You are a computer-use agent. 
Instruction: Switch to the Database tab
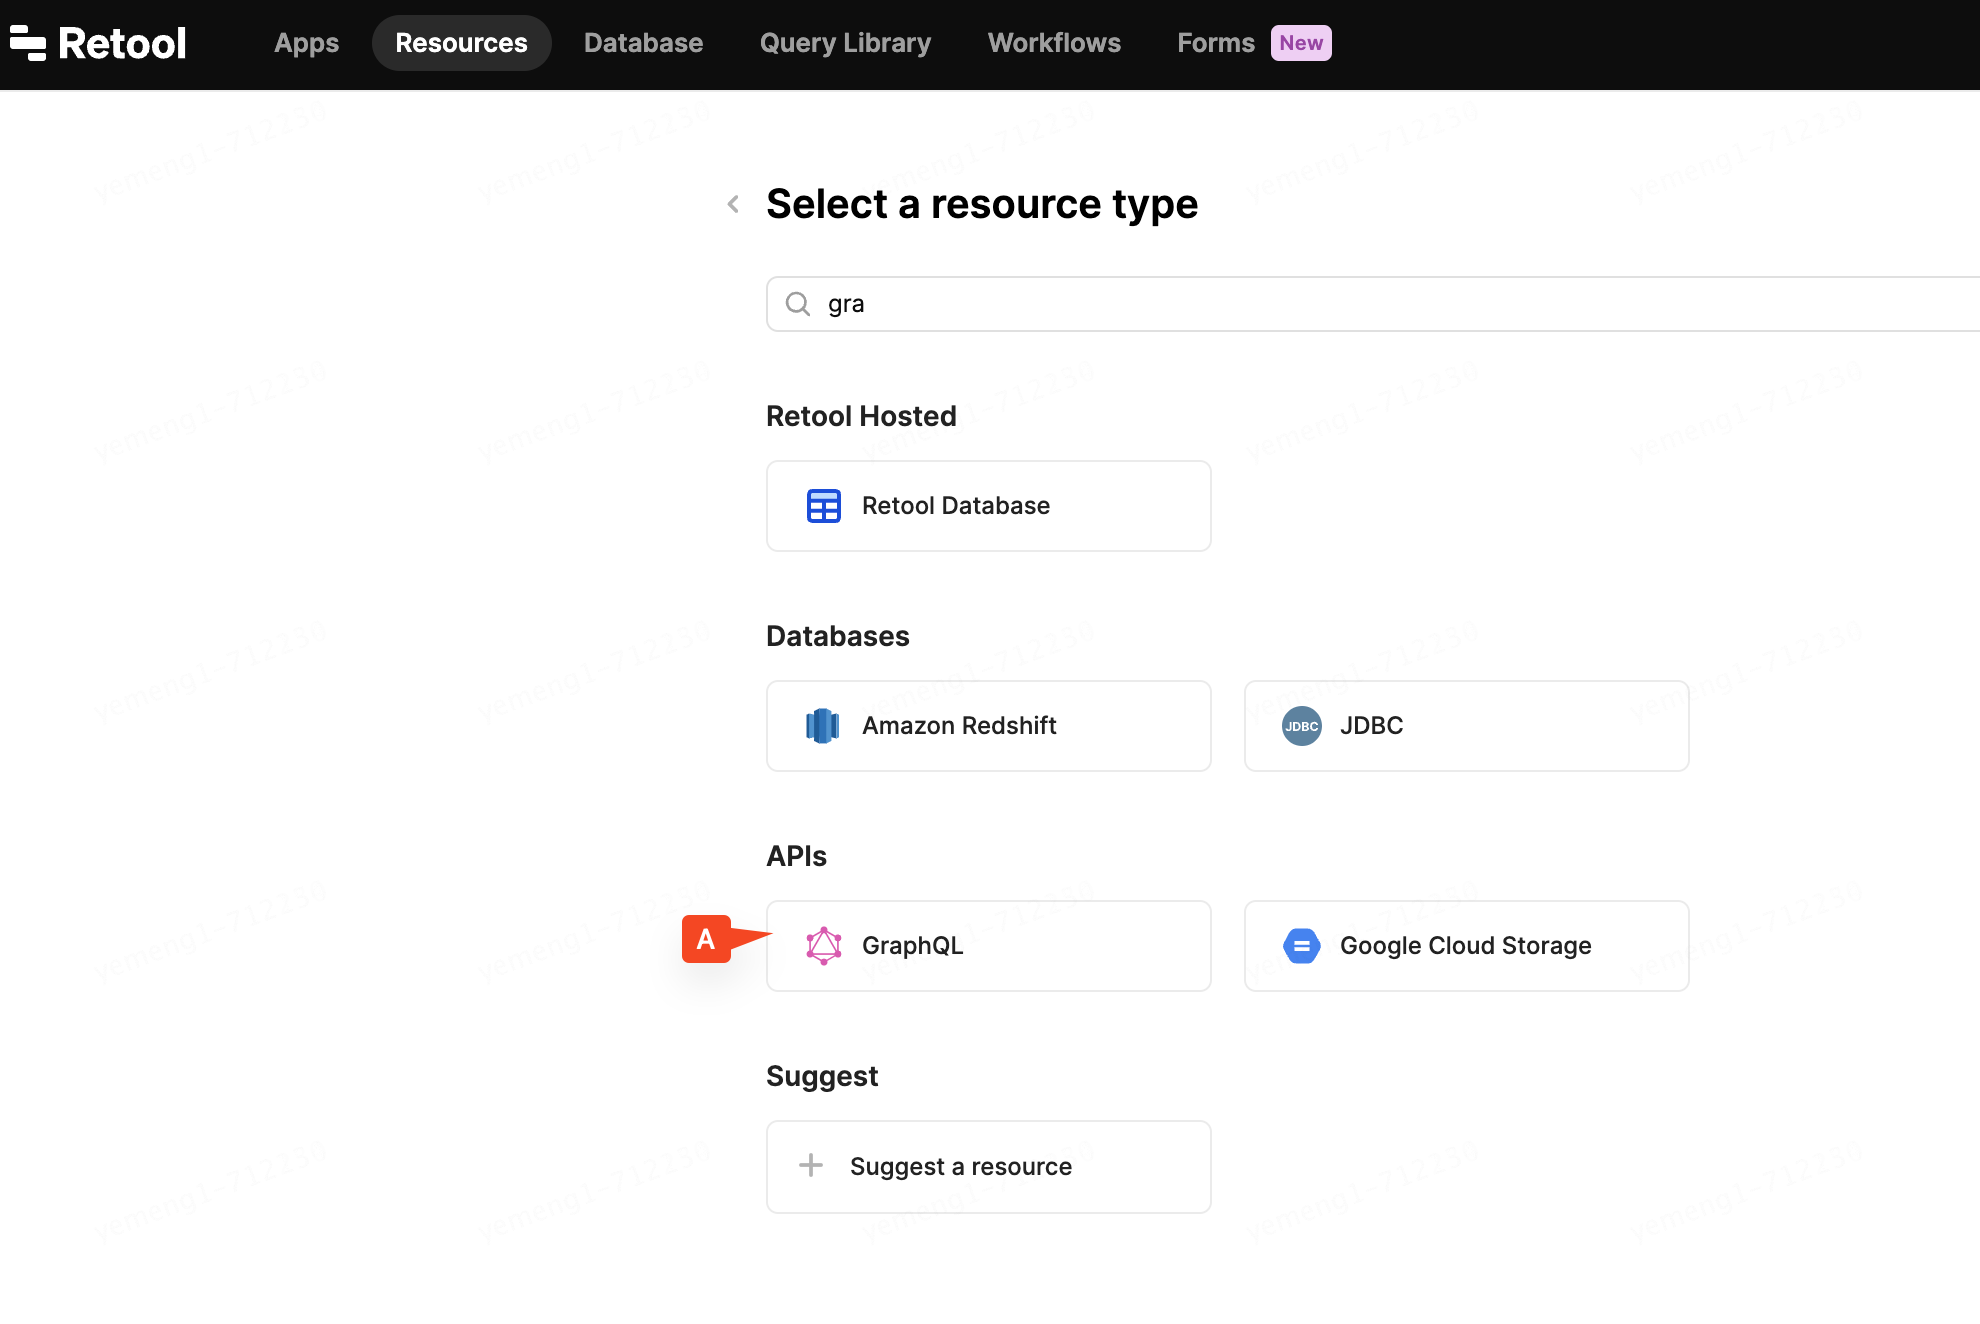click(643, 43)
